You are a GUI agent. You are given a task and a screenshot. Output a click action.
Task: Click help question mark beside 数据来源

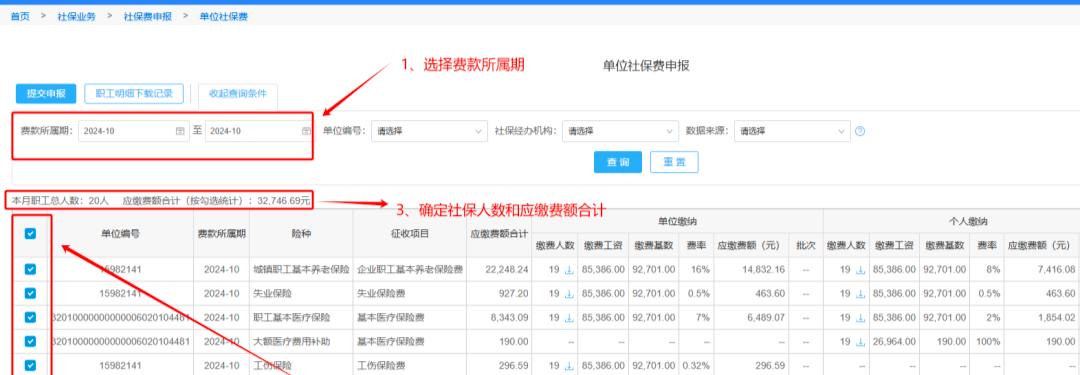860,131
